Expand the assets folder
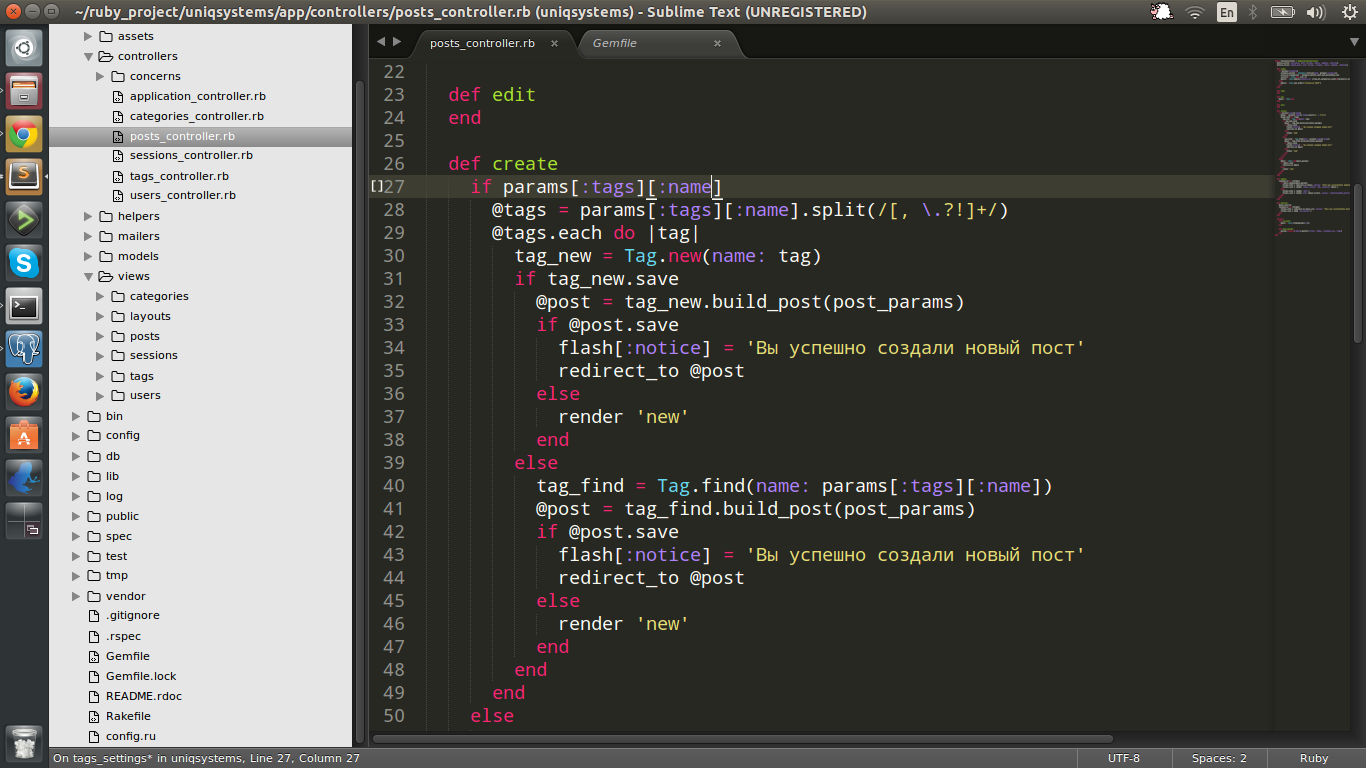The image size is (1366, 768). tap(89, 36)
